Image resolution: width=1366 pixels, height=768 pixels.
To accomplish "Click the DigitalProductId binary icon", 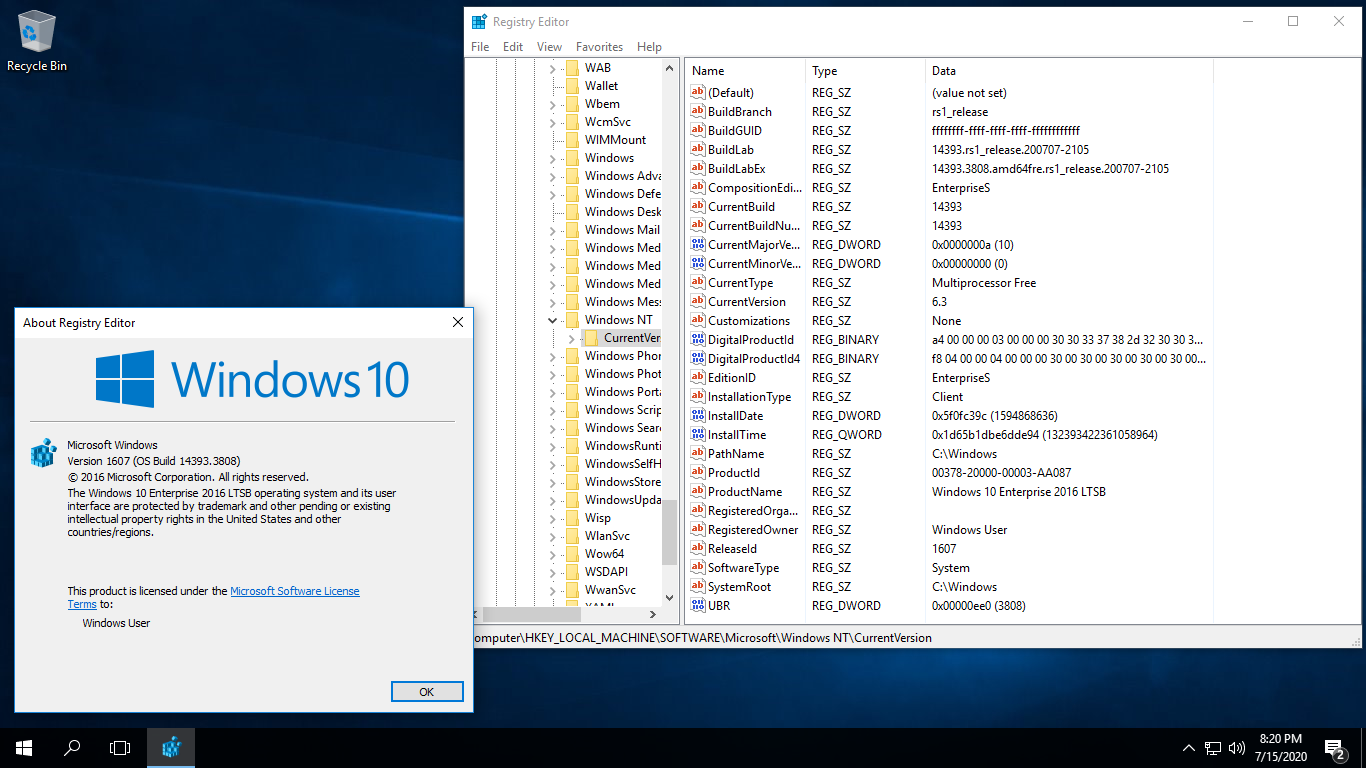I will 698,340.
